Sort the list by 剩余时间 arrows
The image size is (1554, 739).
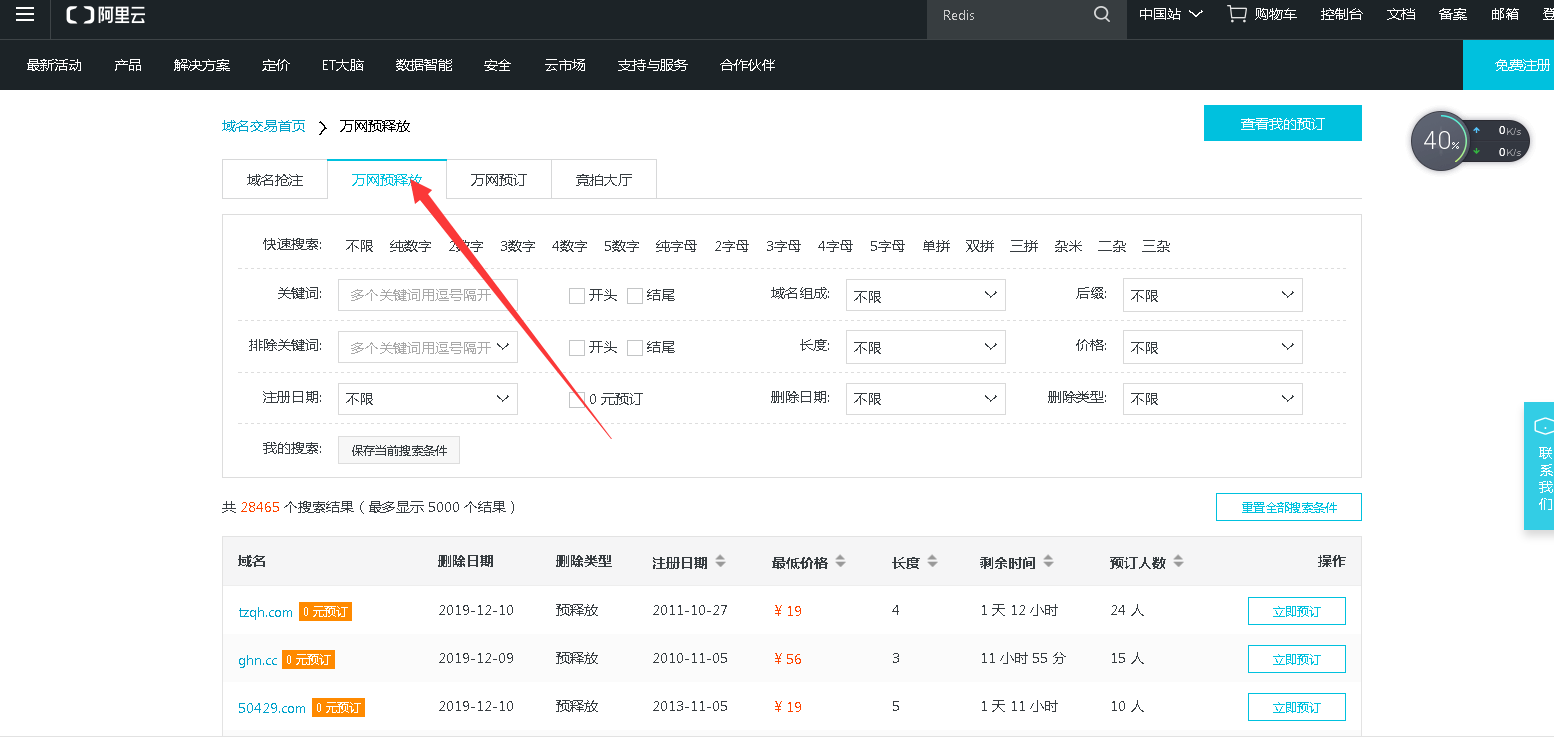[x=1047, y=561]
